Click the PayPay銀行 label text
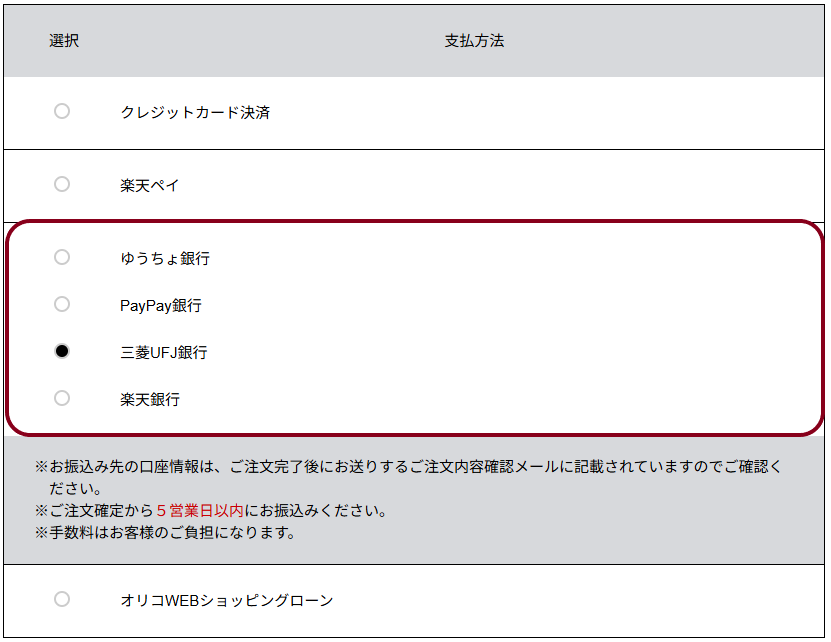 [161, 305]
